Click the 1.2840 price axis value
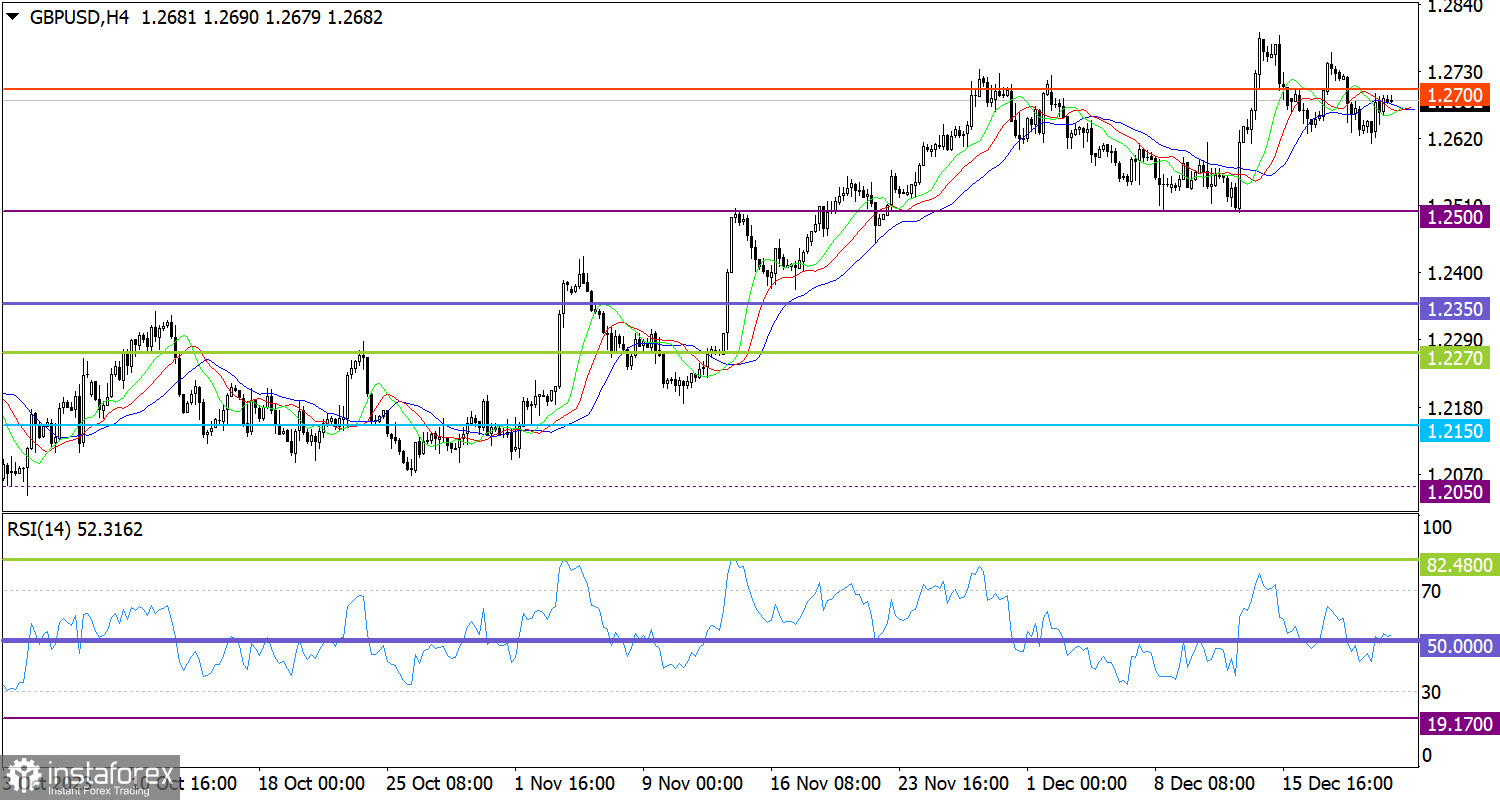This screenshot has height=800, width=1500. 1454,7
